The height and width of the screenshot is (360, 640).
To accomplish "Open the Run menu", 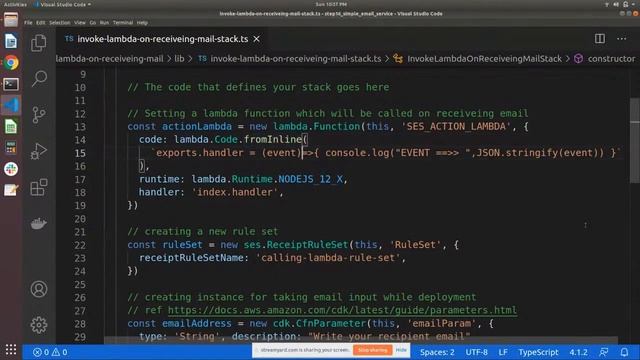I will (104, 23).
